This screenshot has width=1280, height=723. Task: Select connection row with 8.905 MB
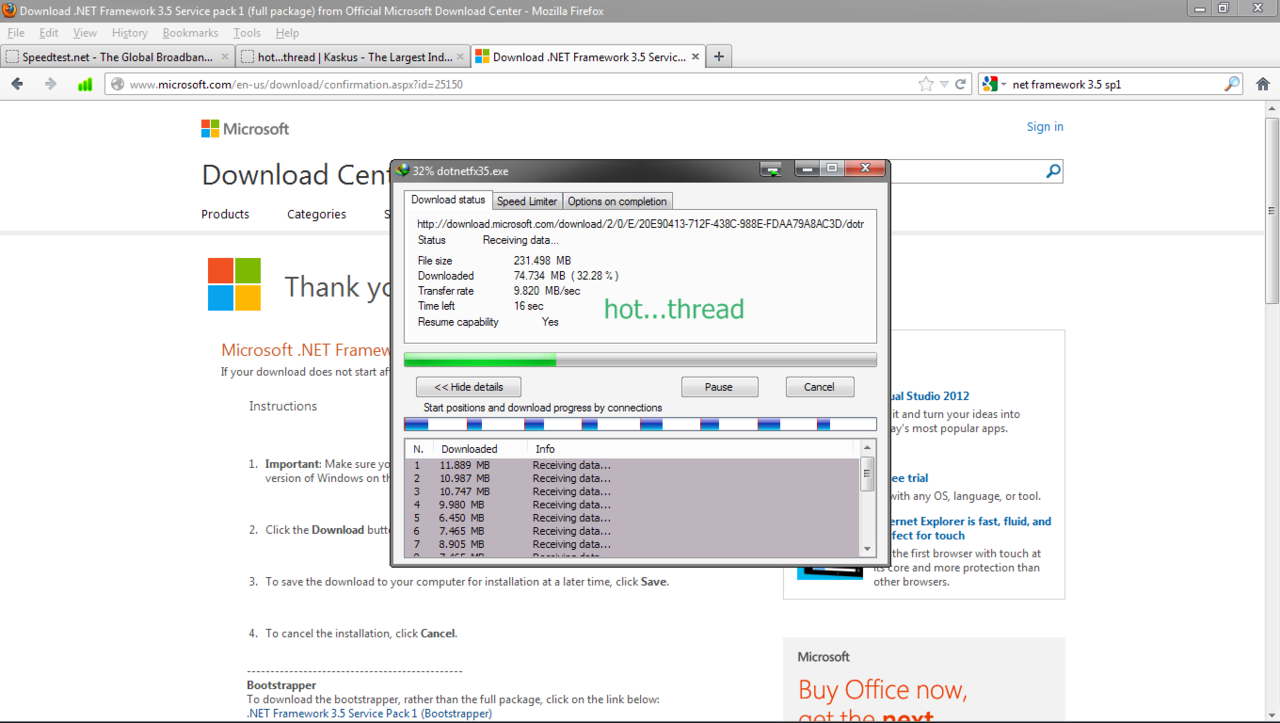pyautogui.click(x=632, y=544)
